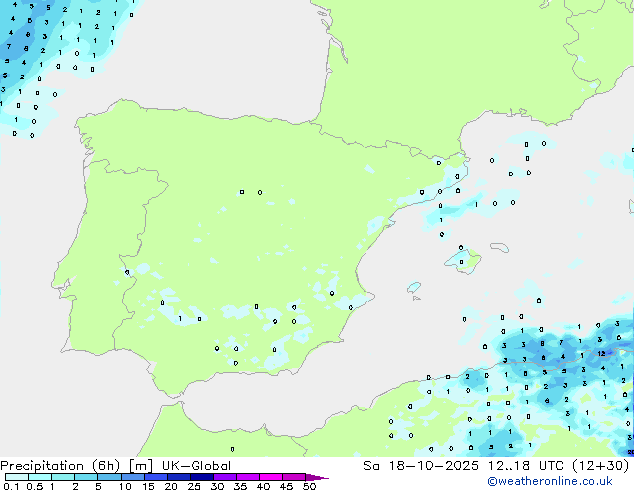Image resolution: width=634 pixels, height=490 pixels.
Task: Click the Menorca island outline
Action: (500, 247)
